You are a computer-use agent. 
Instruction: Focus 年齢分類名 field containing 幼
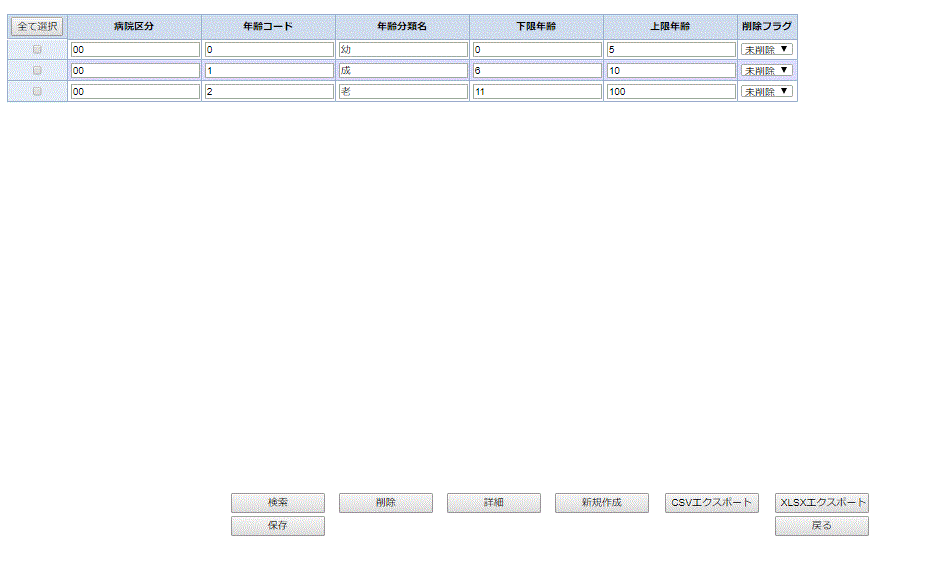[x=403, y=49]
